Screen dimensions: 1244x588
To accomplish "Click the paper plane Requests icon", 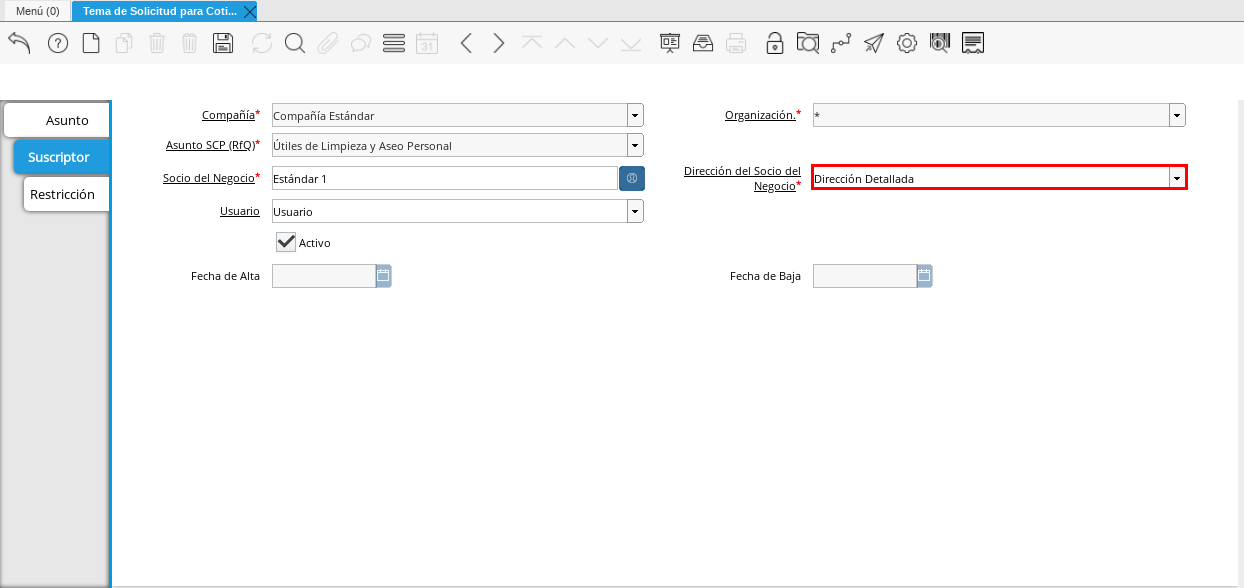I will (x=874, y=43).
